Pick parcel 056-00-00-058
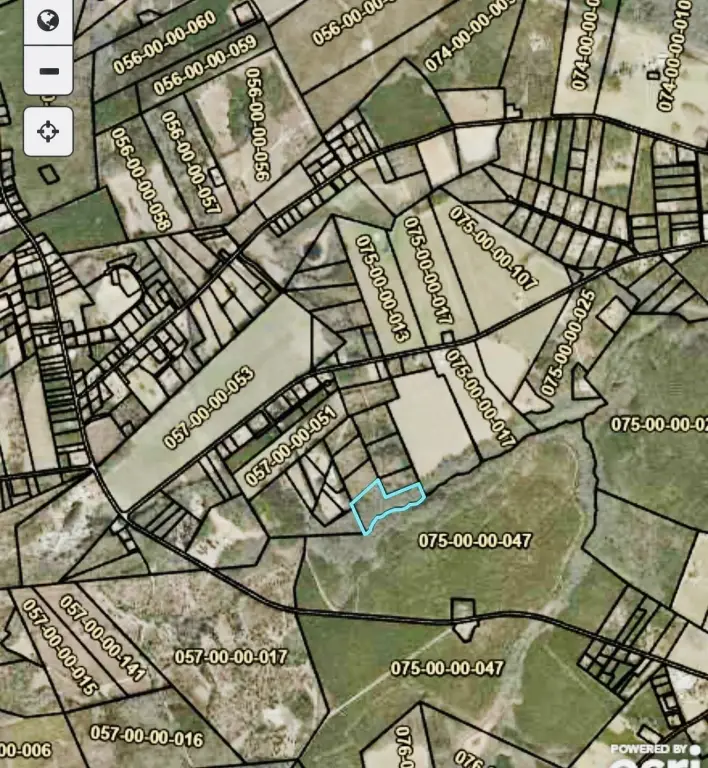This screenshot has width=708, height=768. point(142,178)
